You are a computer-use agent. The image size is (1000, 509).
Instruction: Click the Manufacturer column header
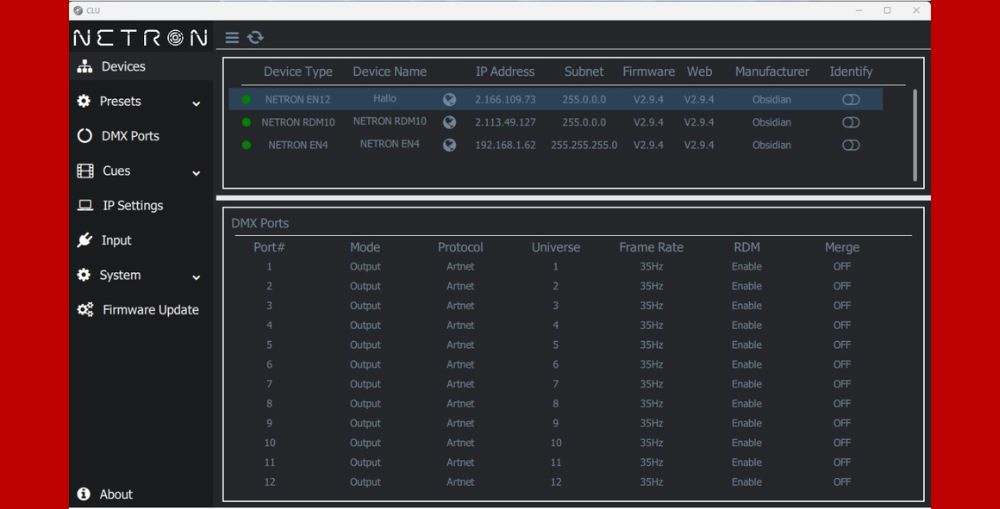pyautogui.click(x=772, y=71)
